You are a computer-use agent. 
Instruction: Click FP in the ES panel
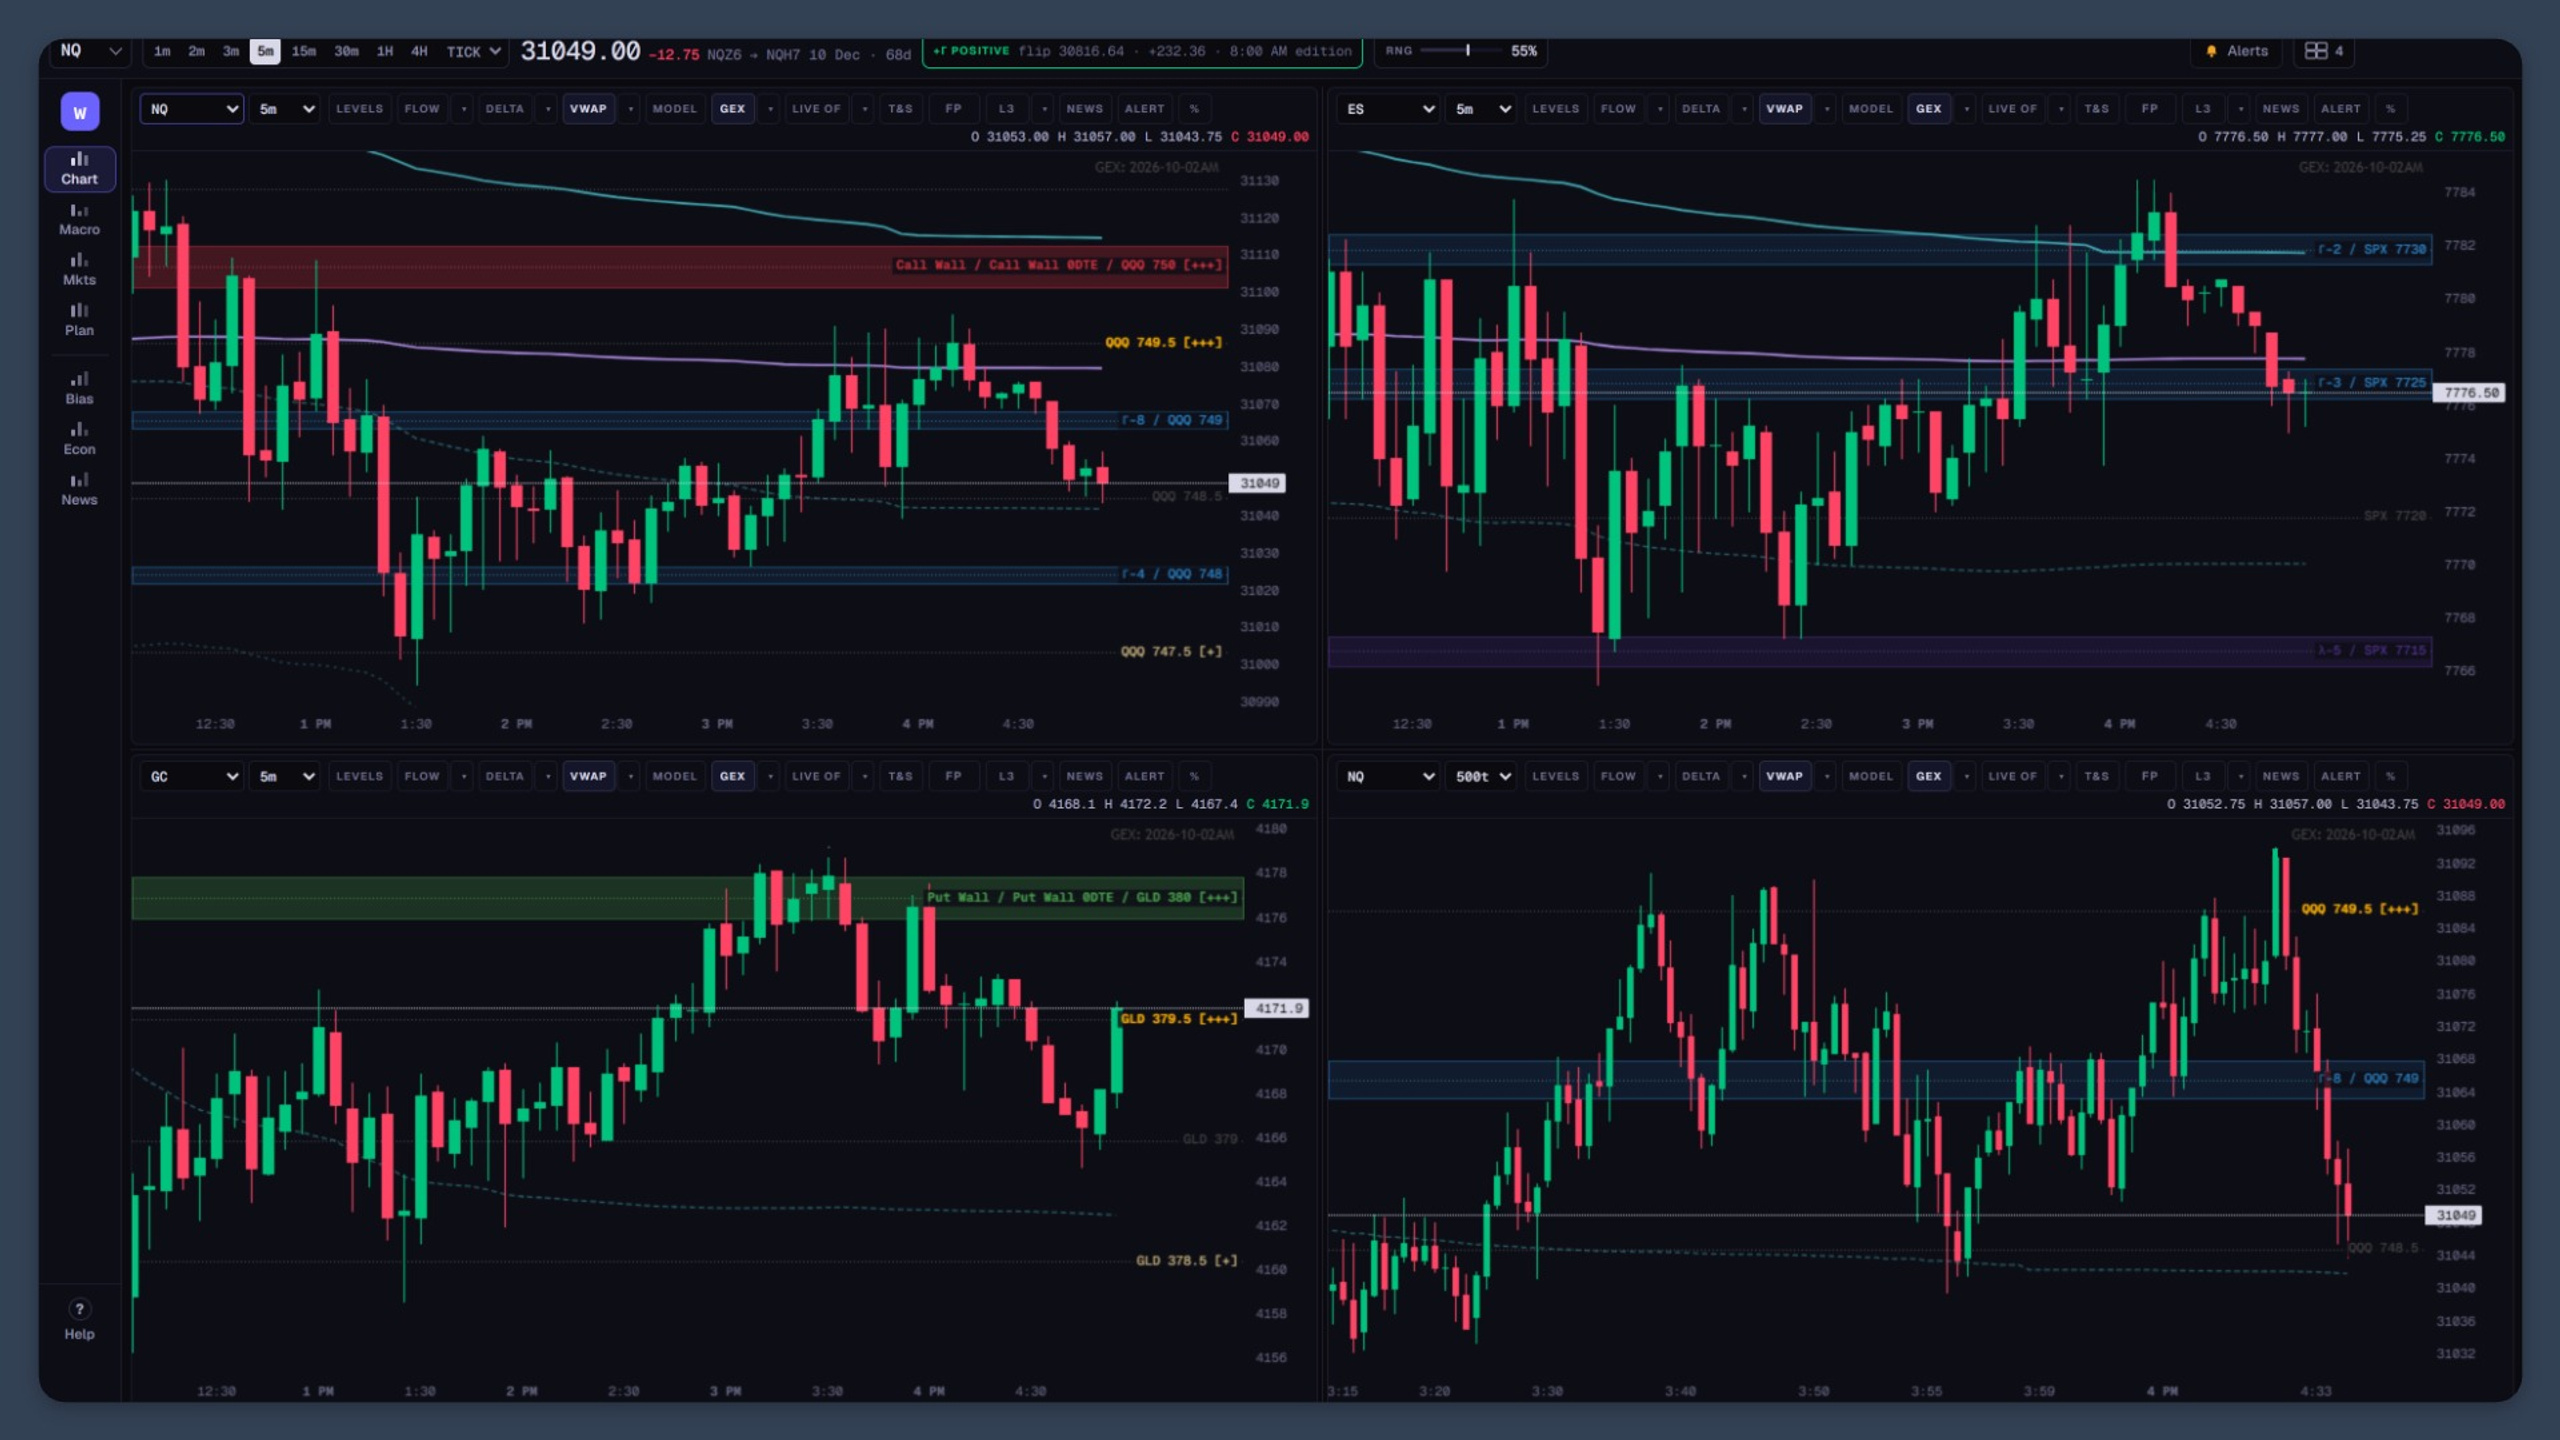click(x=2149, y=108)
